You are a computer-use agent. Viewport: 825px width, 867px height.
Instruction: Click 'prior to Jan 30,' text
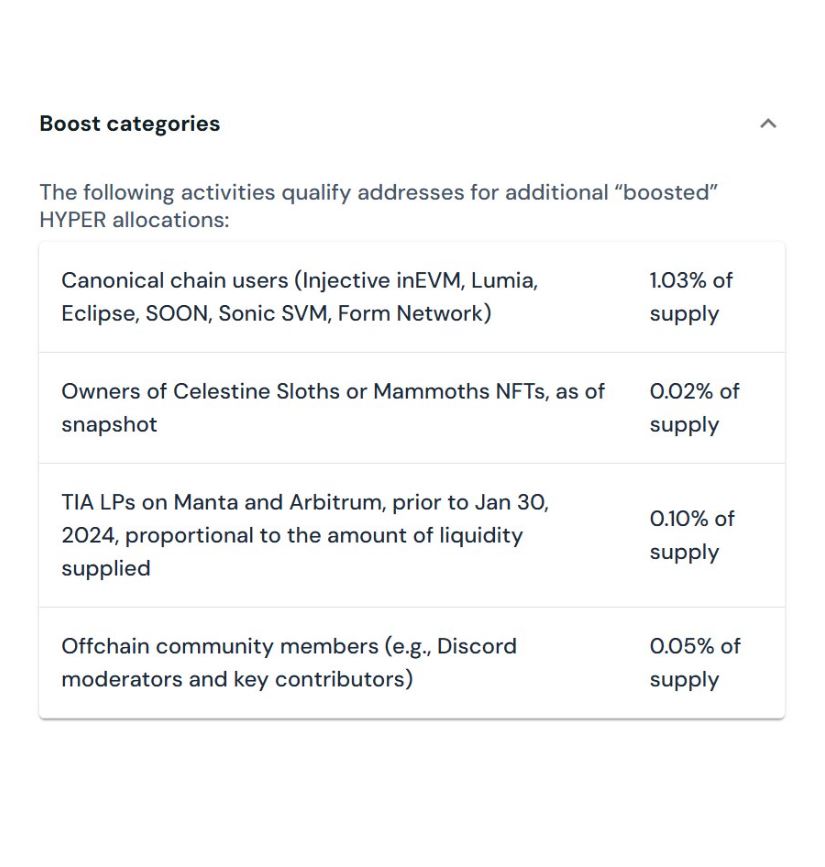(471, 502)
